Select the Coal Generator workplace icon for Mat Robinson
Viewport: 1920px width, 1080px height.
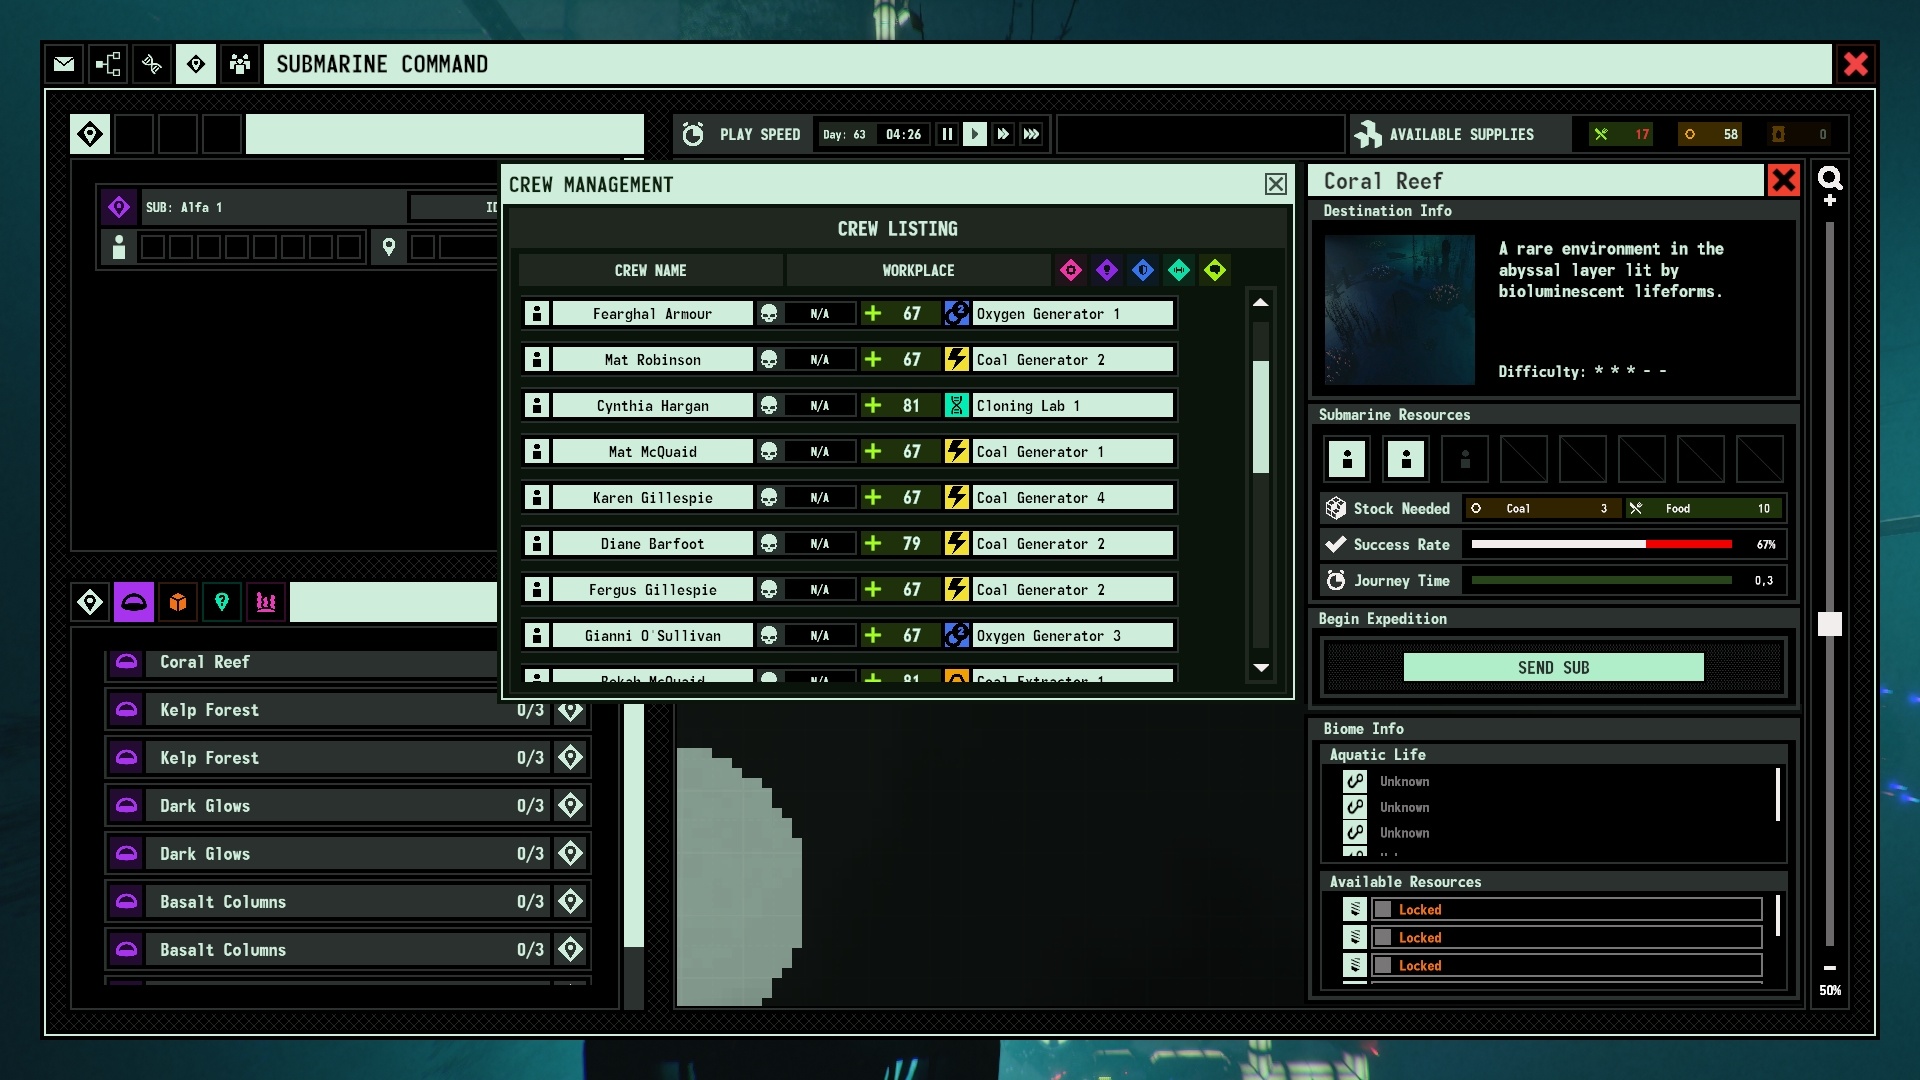956,359
